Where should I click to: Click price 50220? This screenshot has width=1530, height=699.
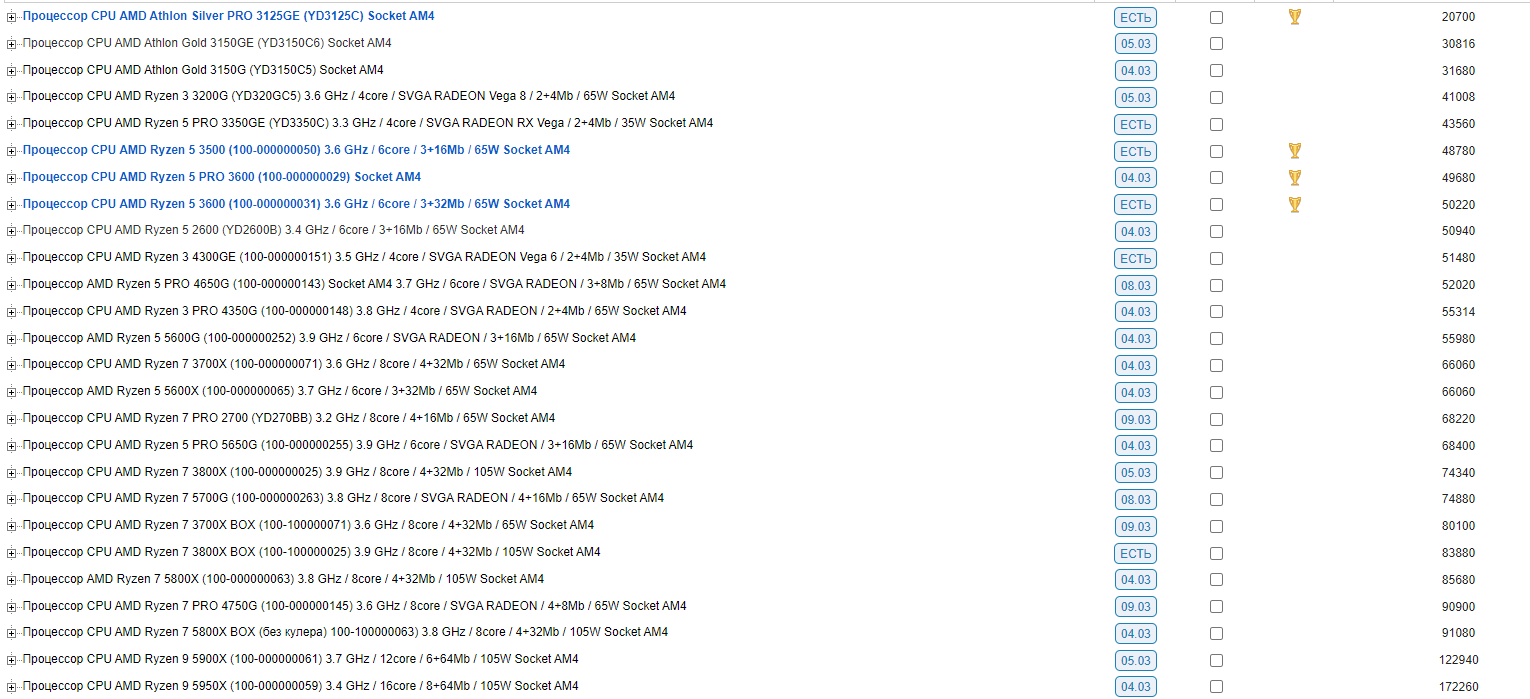tap(1458, 205)
